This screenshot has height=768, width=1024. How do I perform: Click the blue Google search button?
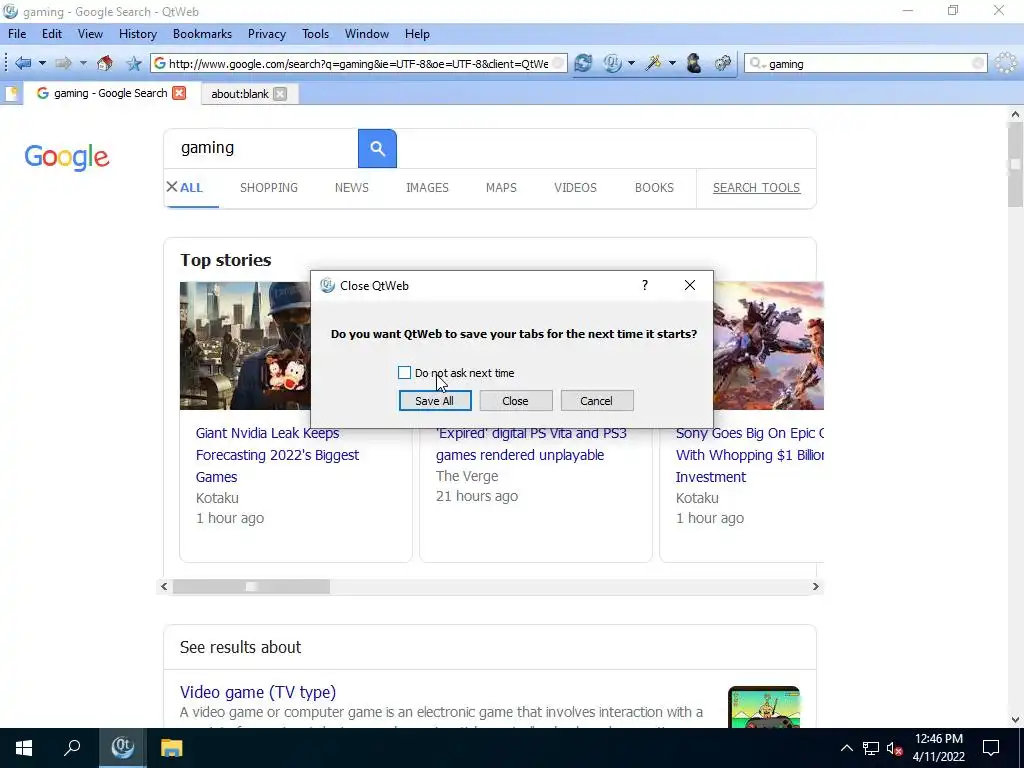[x=377, y=148]
